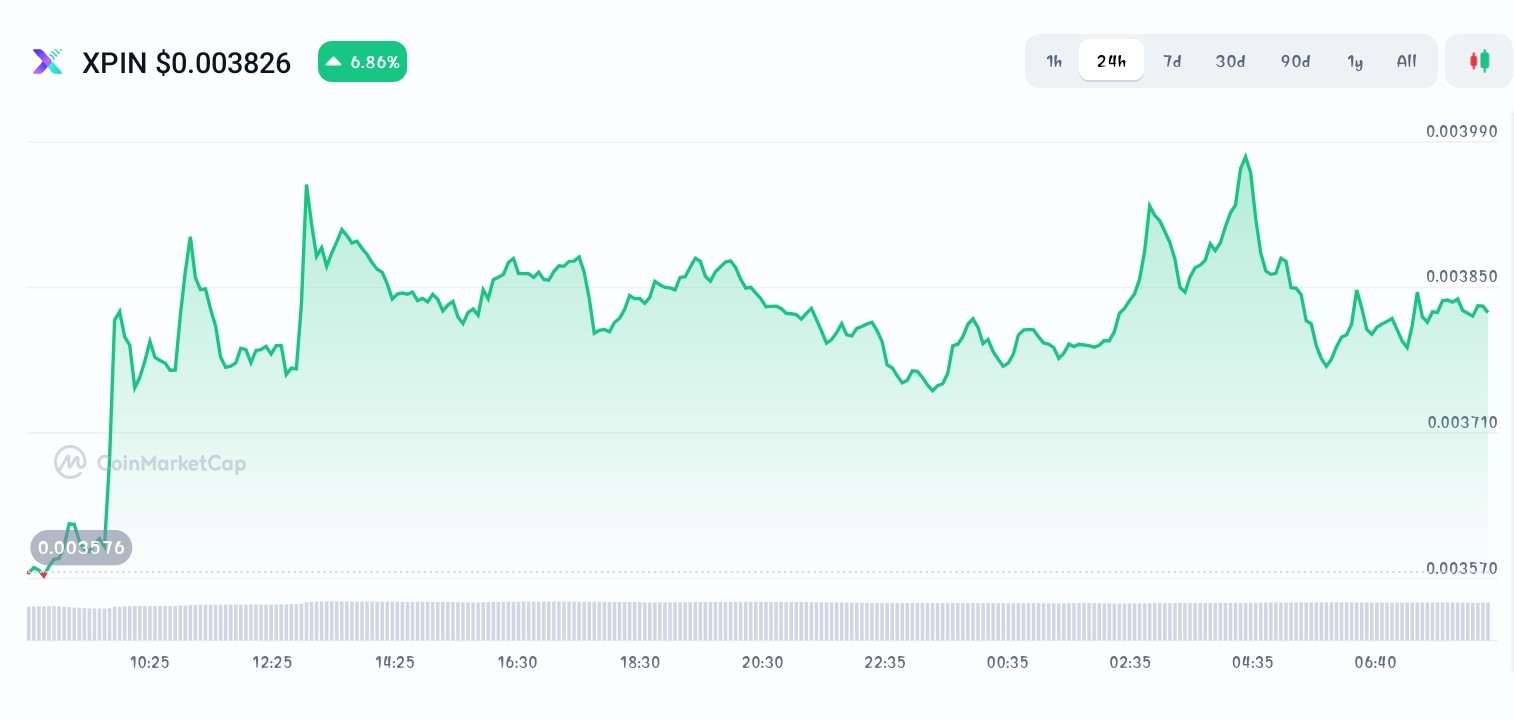The height and width of the screenshot is (720, 1514).
Task: Click the 10:25 time axis label
Action: point(149,662)
